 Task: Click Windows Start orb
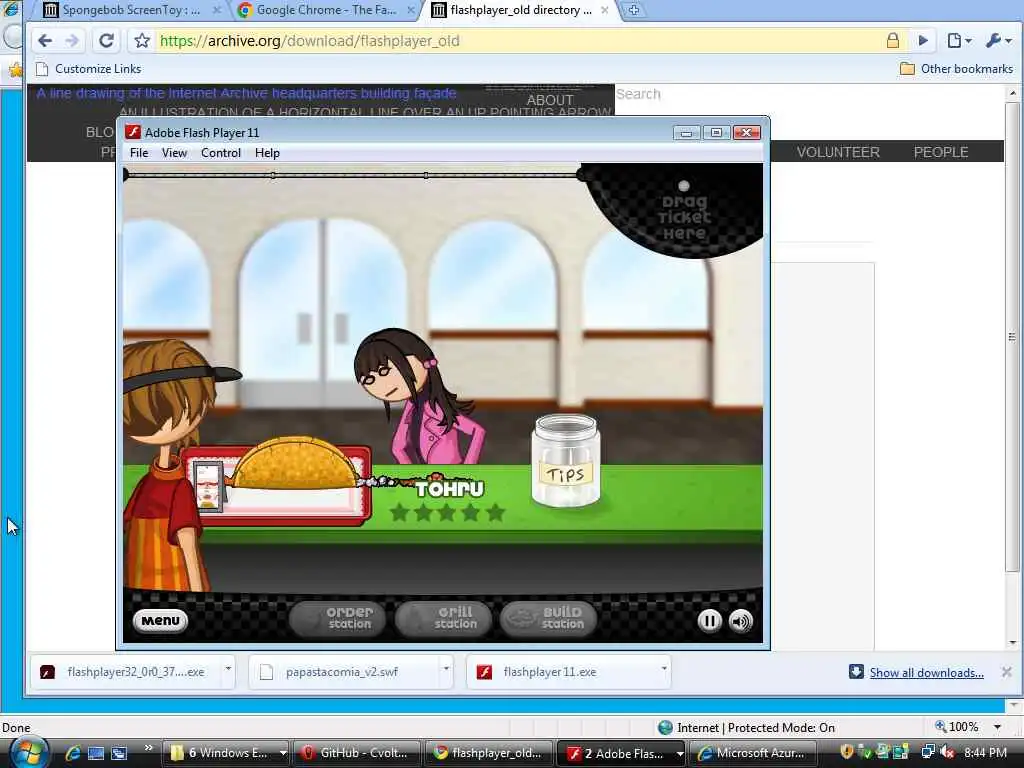[28, 752]
